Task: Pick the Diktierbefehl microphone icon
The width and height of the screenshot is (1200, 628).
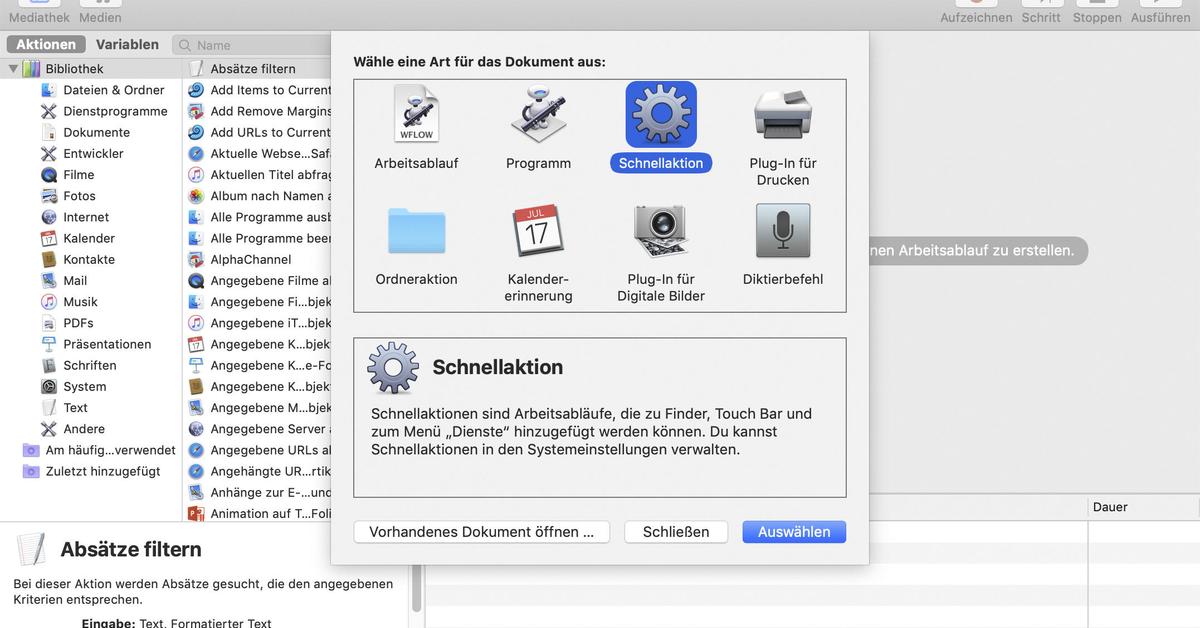Action: (783, 231)
